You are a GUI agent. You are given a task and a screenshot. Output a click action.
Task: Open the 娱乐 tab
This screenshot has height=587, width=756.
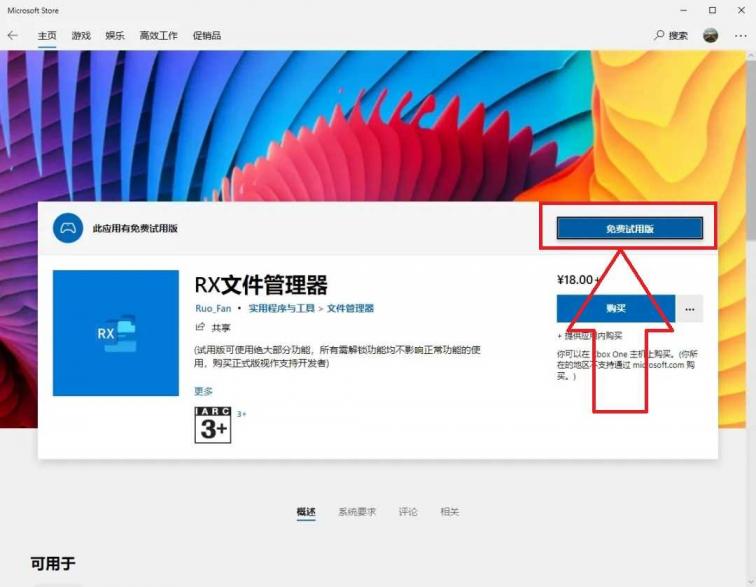115,36
